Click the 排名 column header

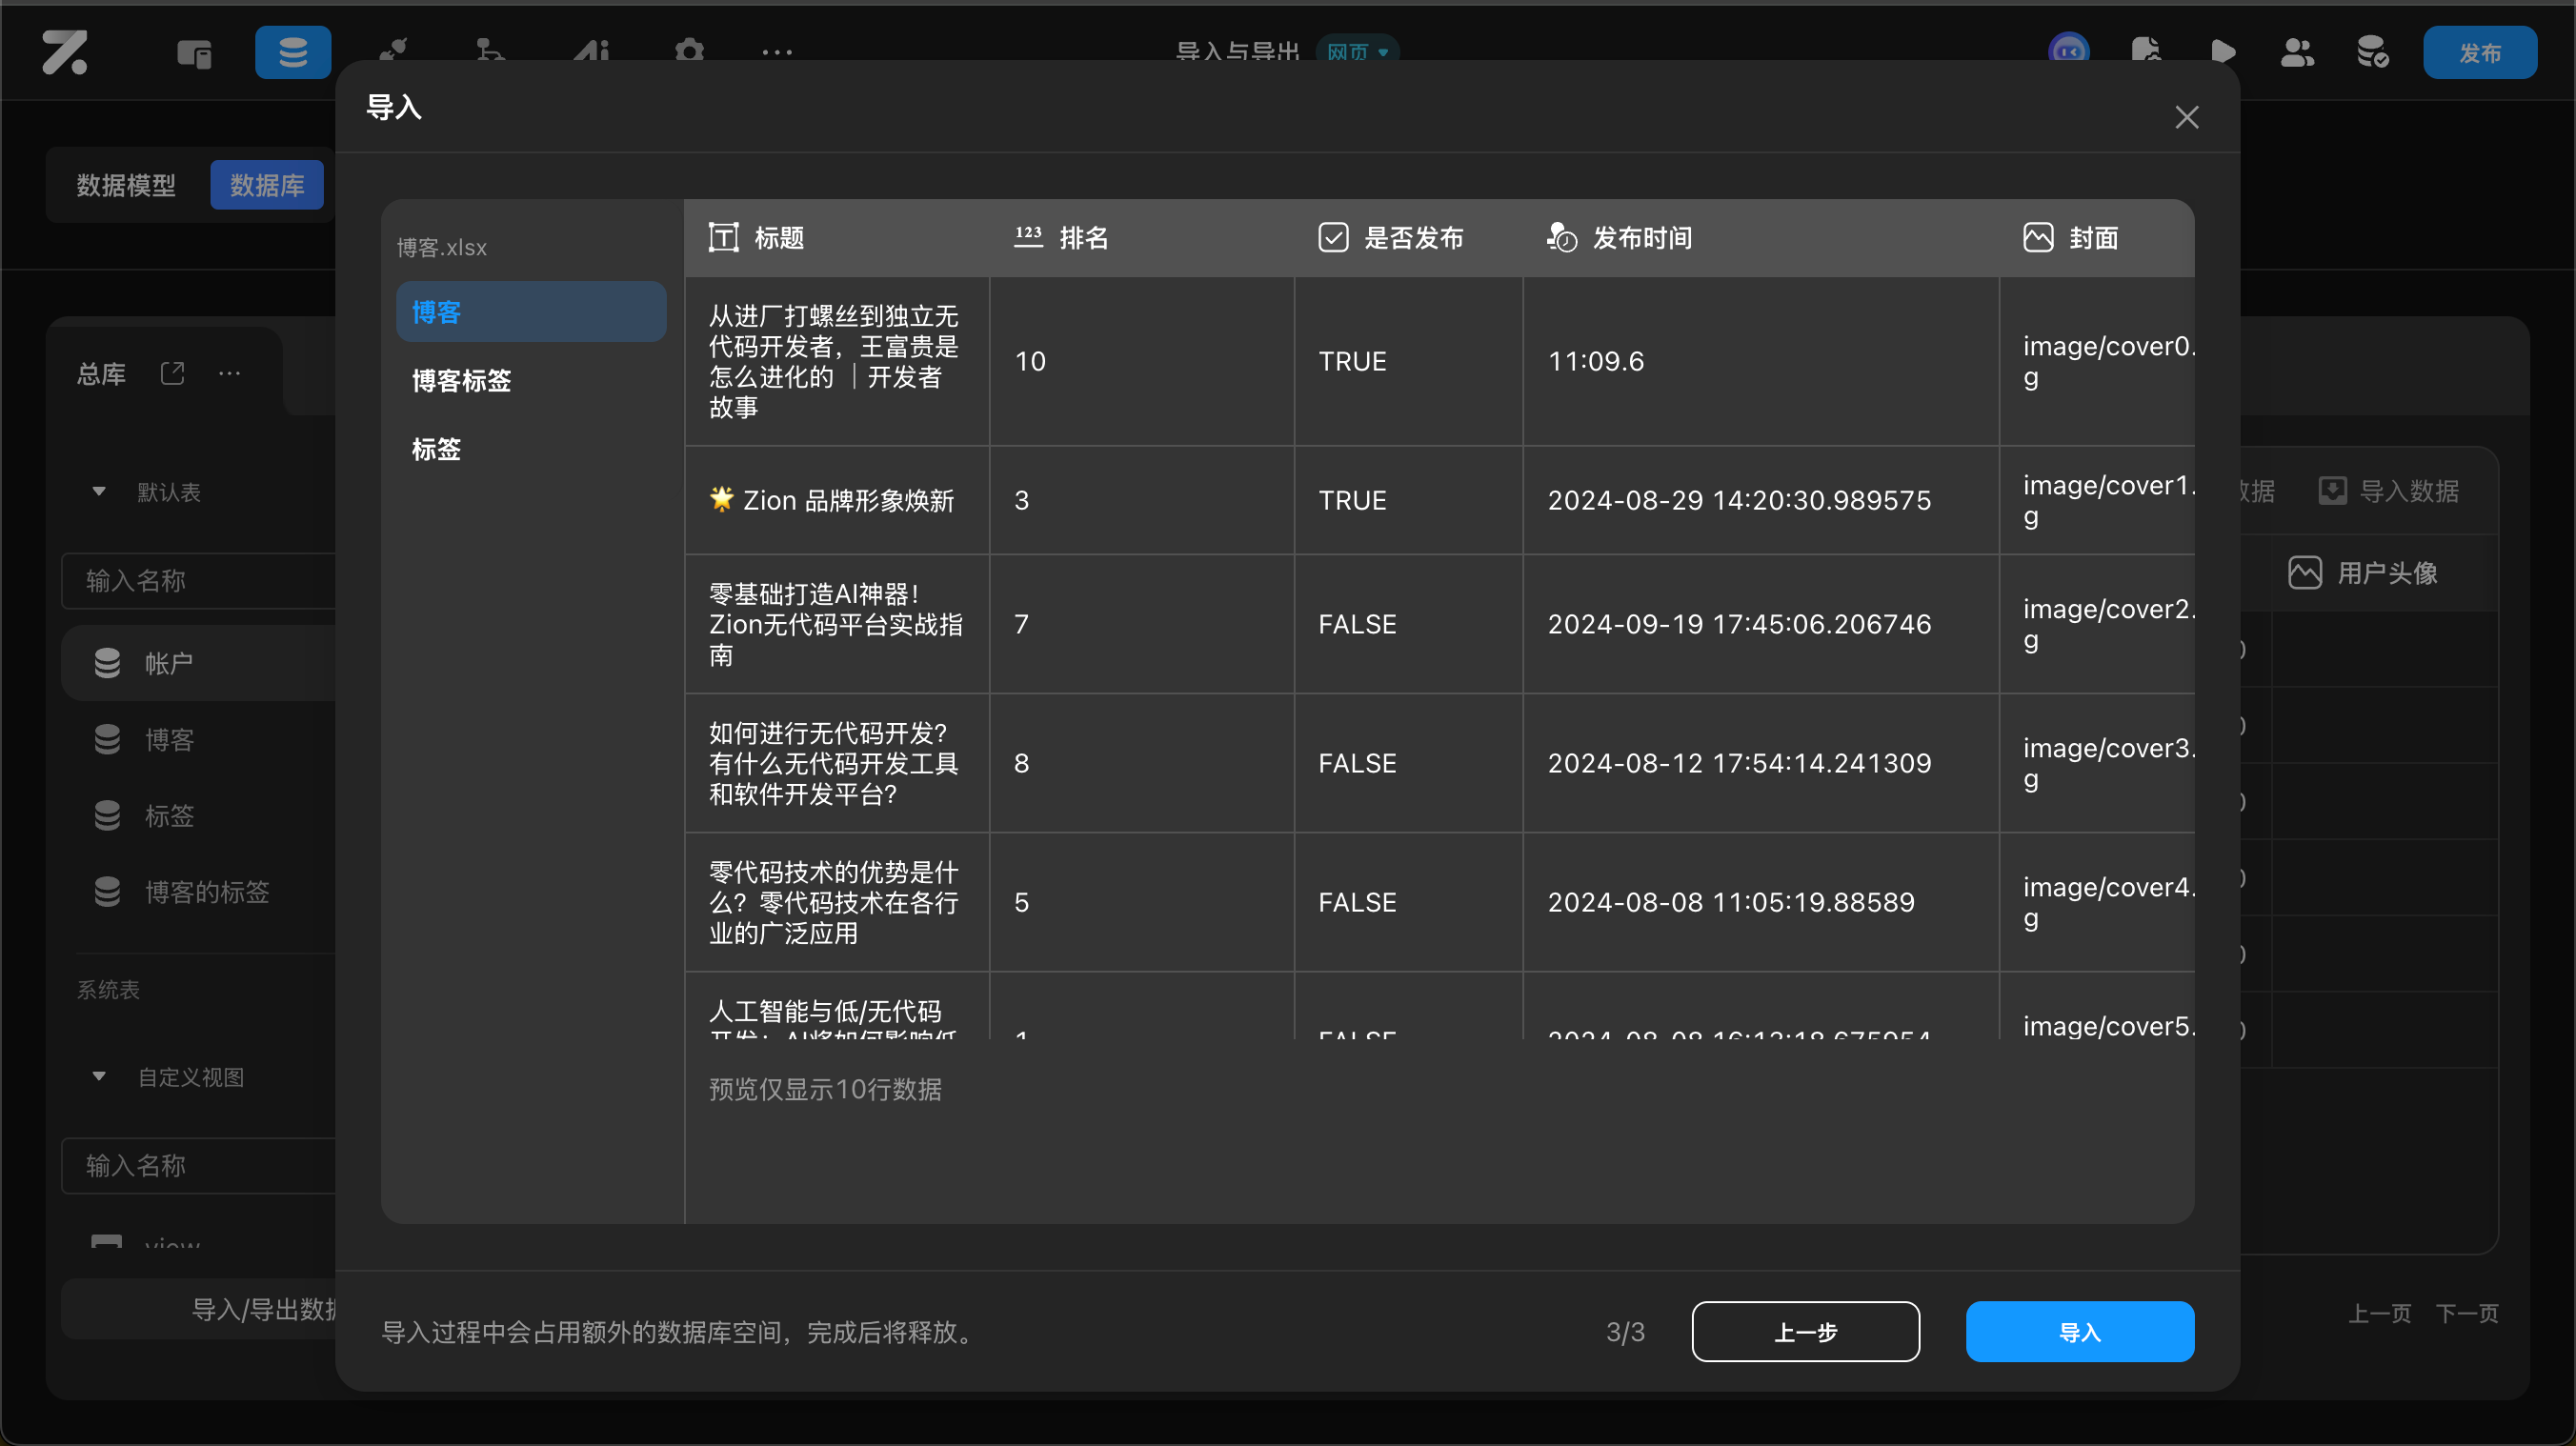(x=1142, y=238)
